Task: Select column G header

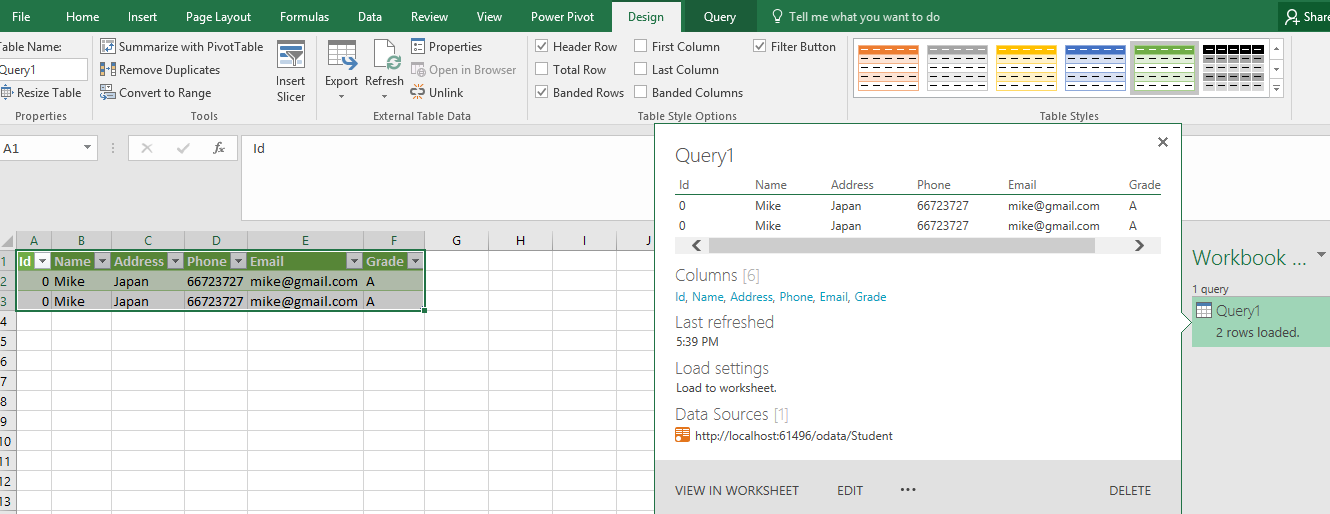Action: coord(456,240)
